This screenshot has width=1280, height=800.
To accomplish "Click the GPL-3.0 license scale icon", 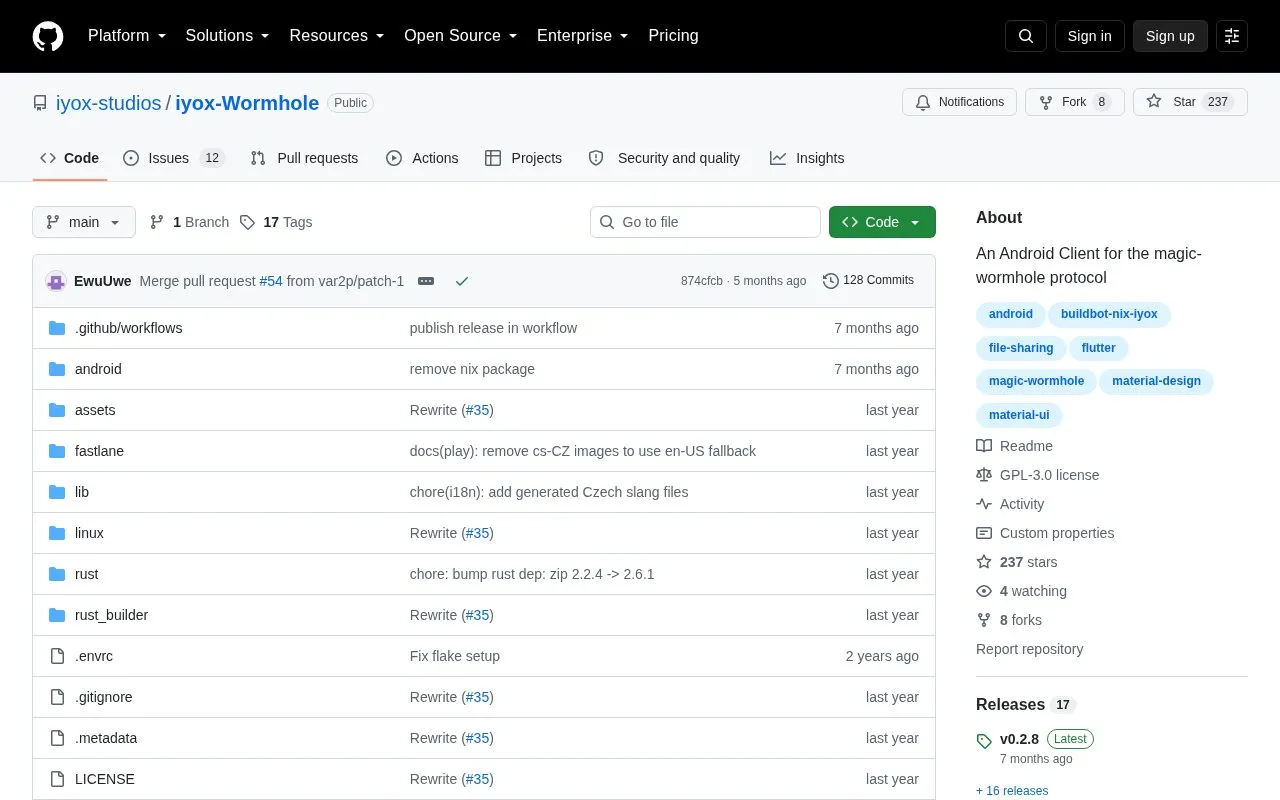I will 984,475.
